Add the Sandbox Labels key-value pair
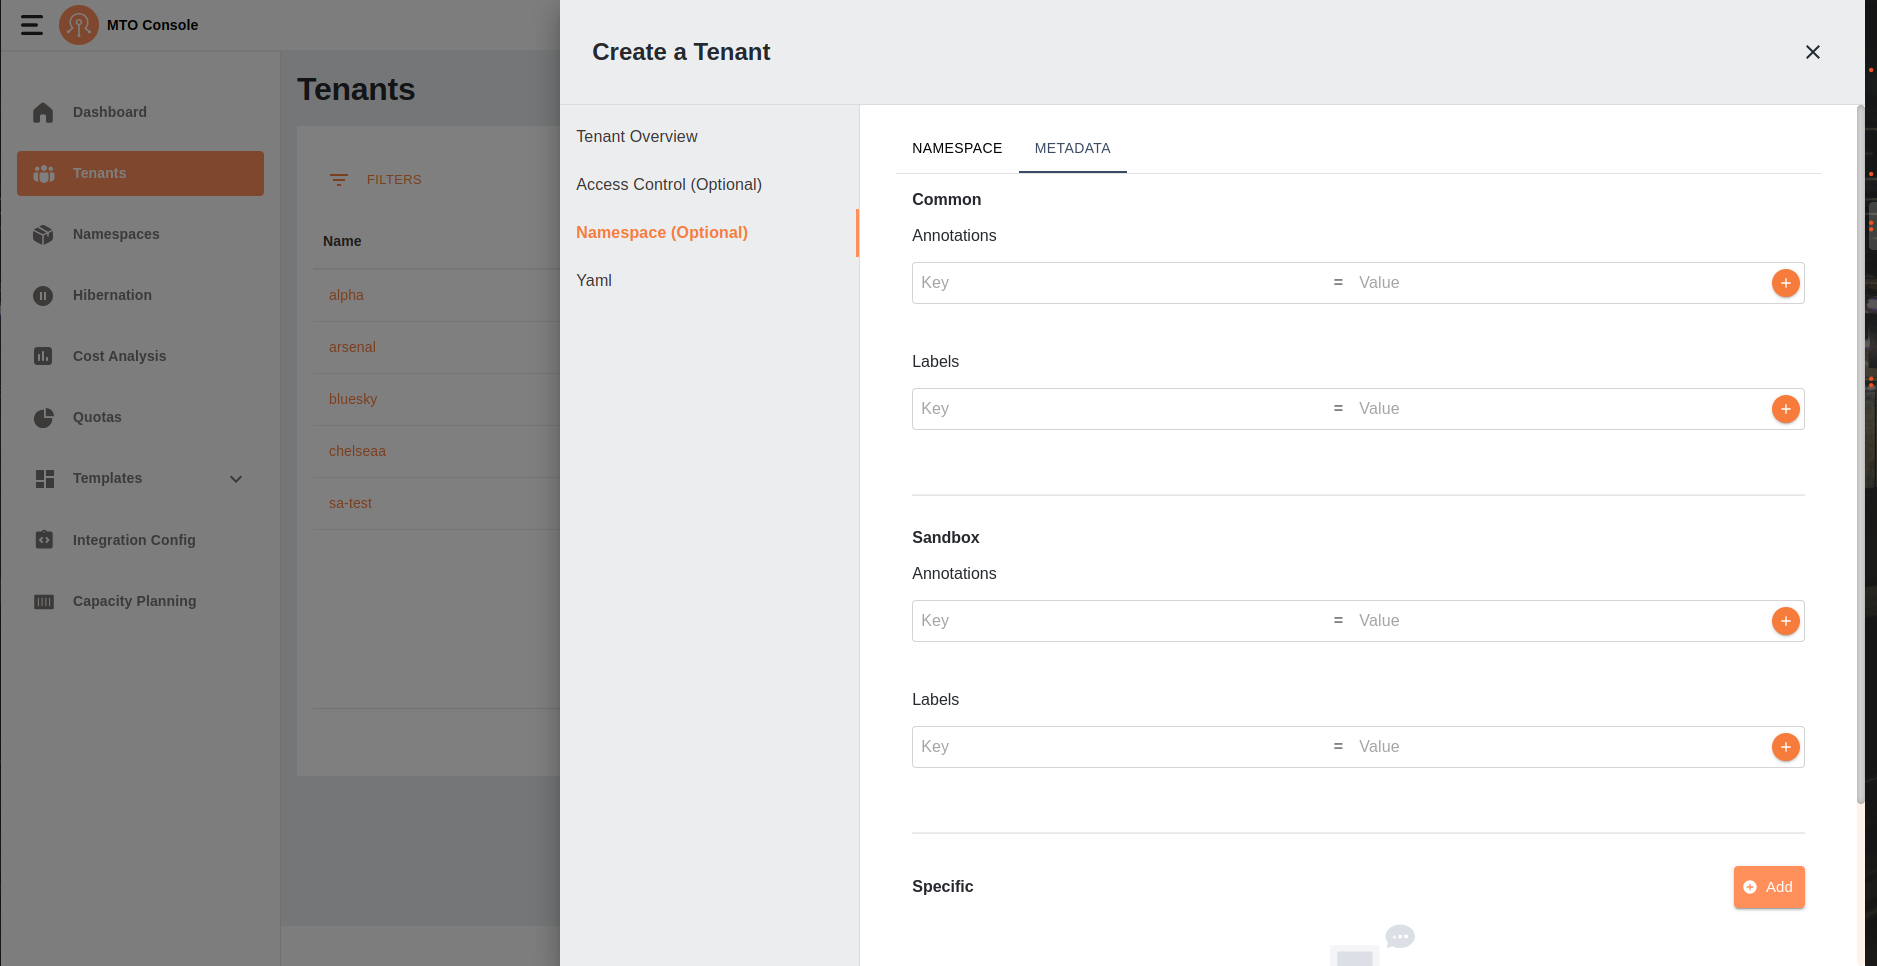This screenshot has height=966, width=1877. 1785,747
